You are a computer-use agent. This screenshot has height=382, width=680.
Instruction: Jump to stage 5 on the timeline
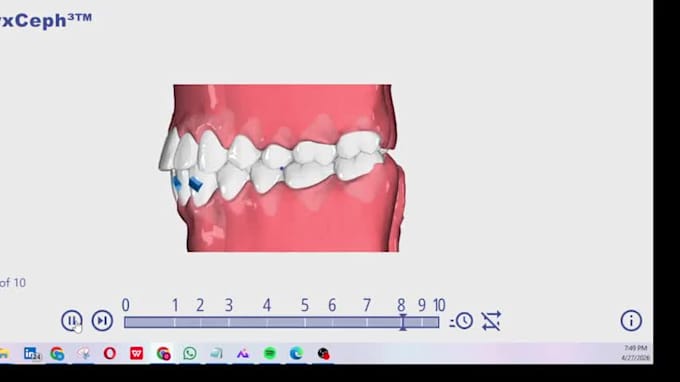point(305,306)
